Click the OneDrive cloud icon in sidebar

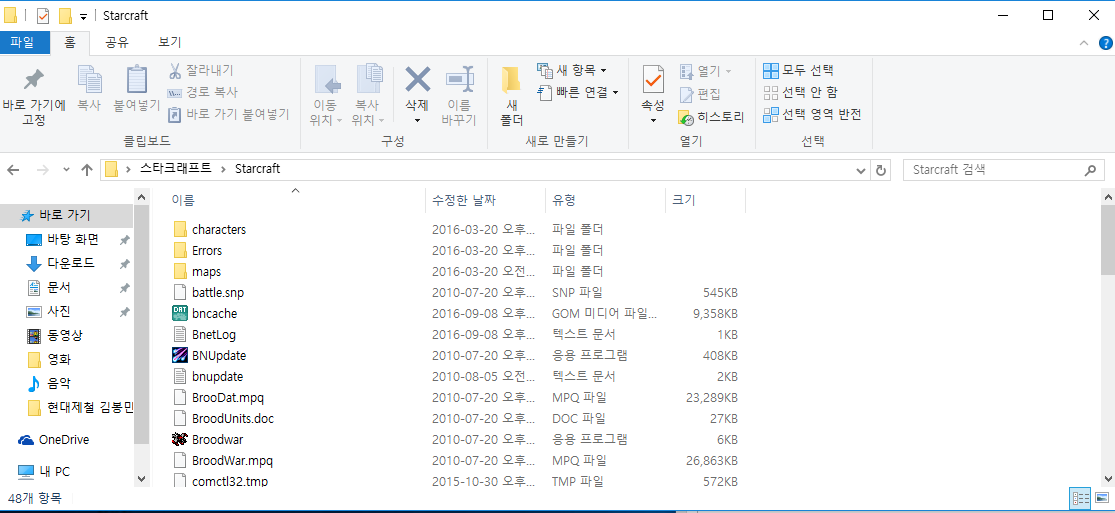[x=26, y=440]
